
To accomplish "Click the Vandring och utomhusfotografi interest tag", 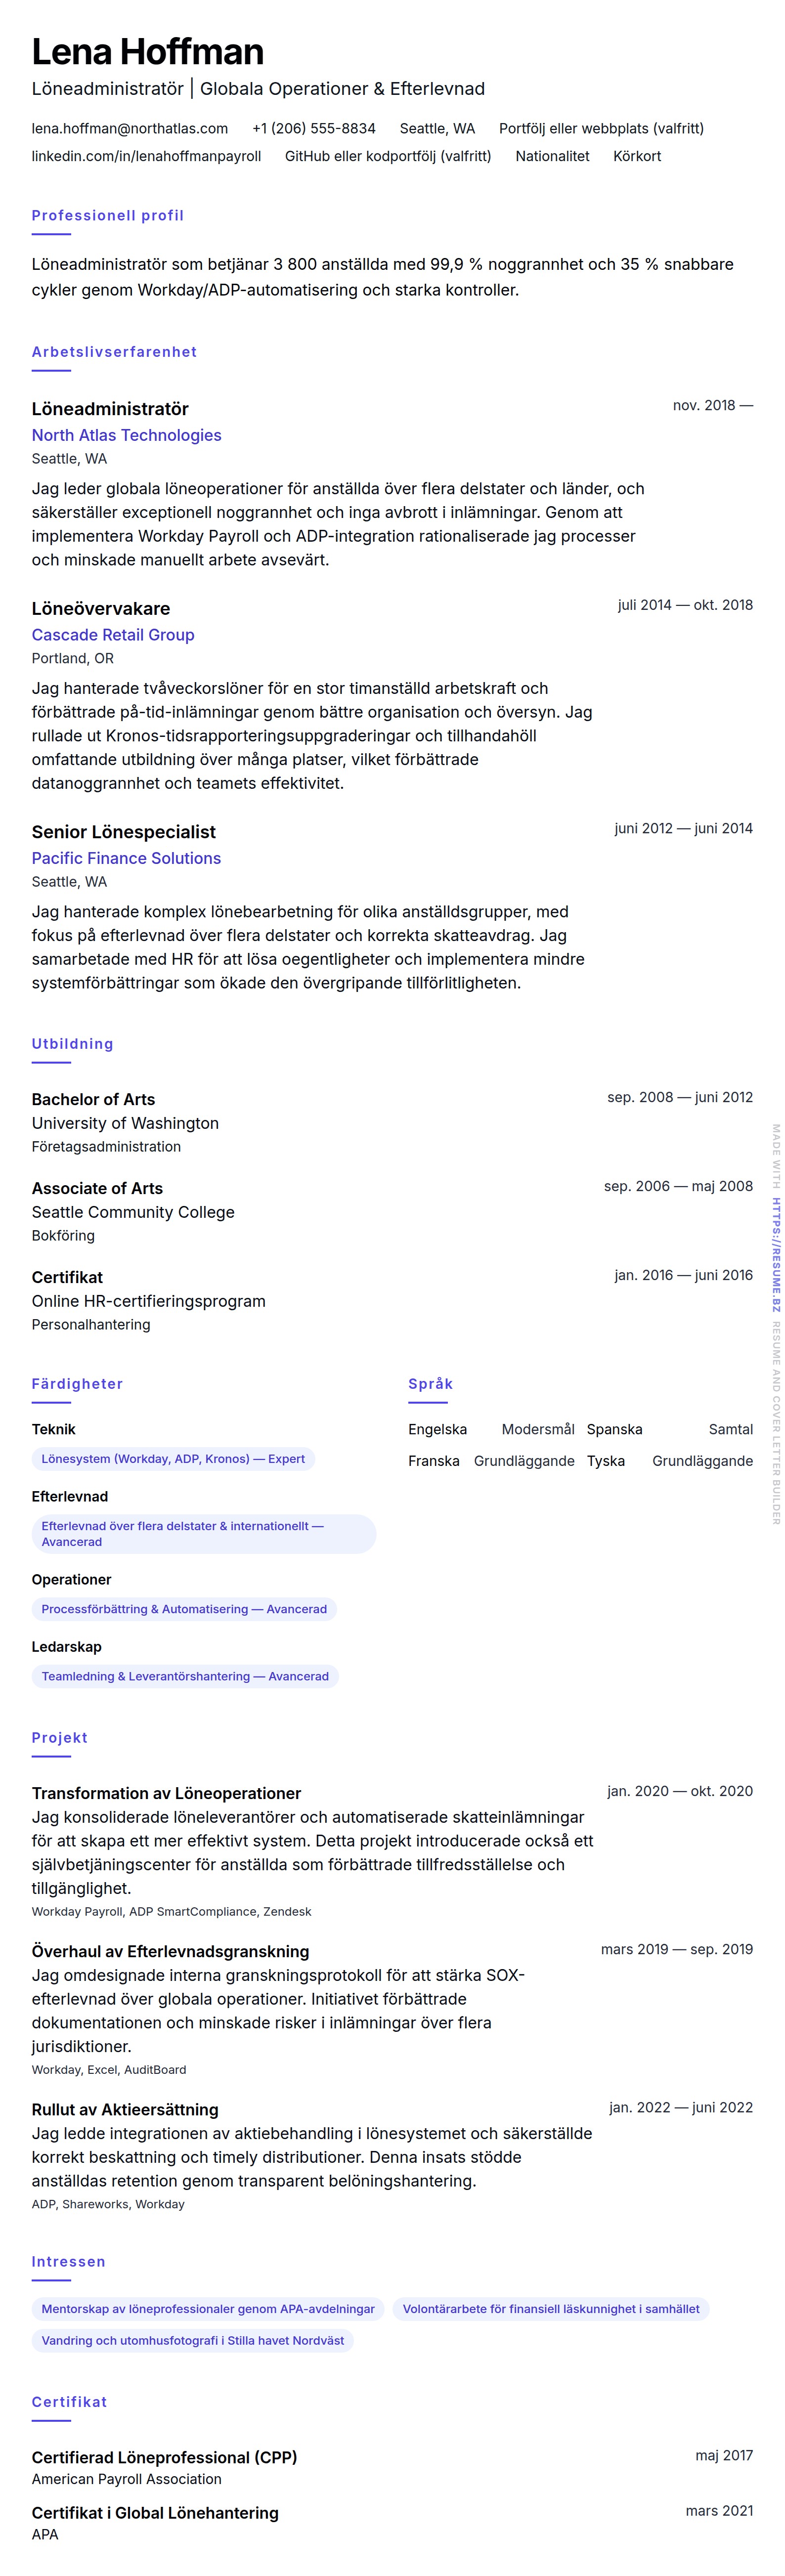I will coord(192,2340).
